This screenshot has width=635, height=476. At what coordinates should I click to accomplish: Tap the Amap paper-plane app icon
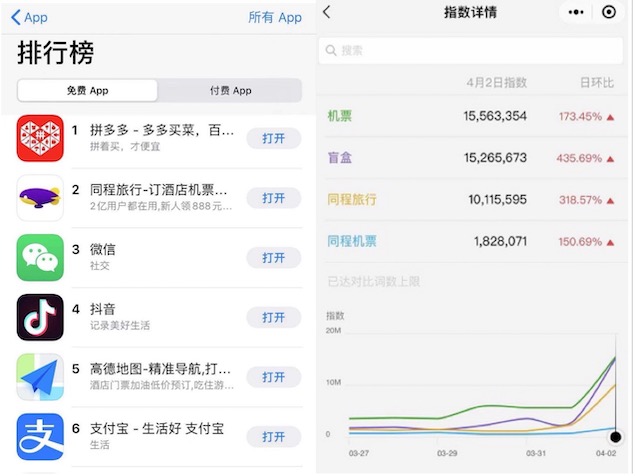[40, 377]
